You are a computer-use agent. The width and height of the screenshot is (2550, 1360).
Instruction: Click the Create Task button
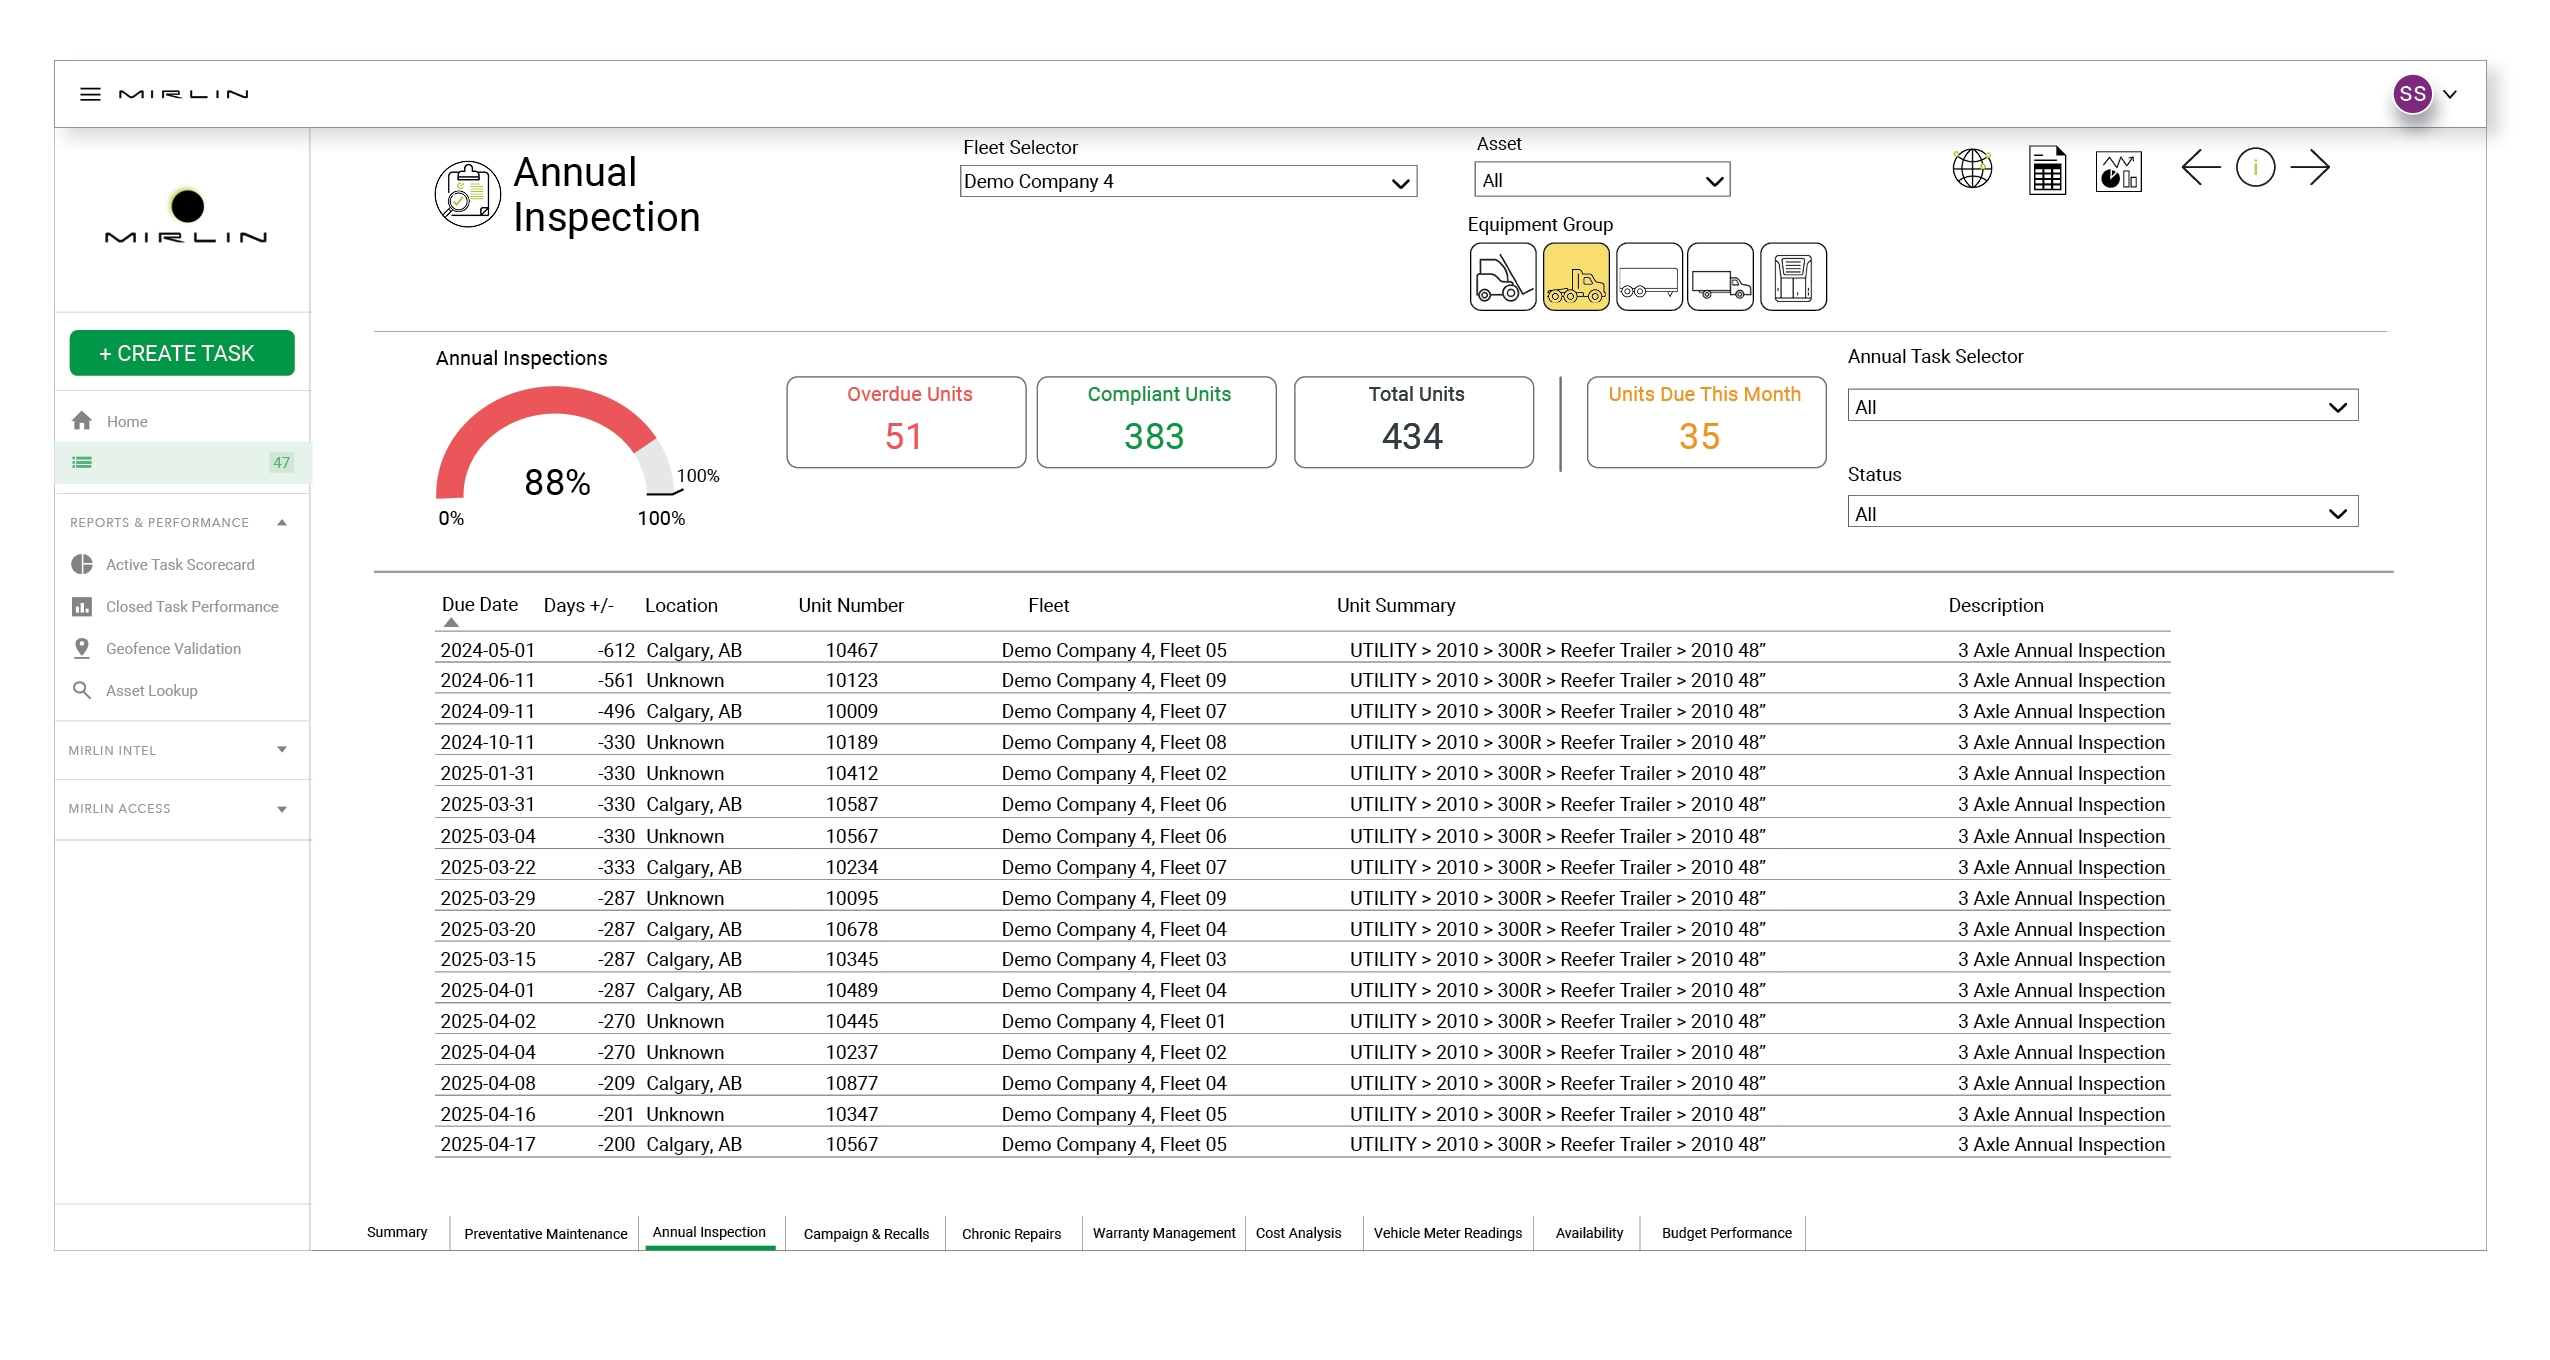pyautogui.click(x=182, y=353)
